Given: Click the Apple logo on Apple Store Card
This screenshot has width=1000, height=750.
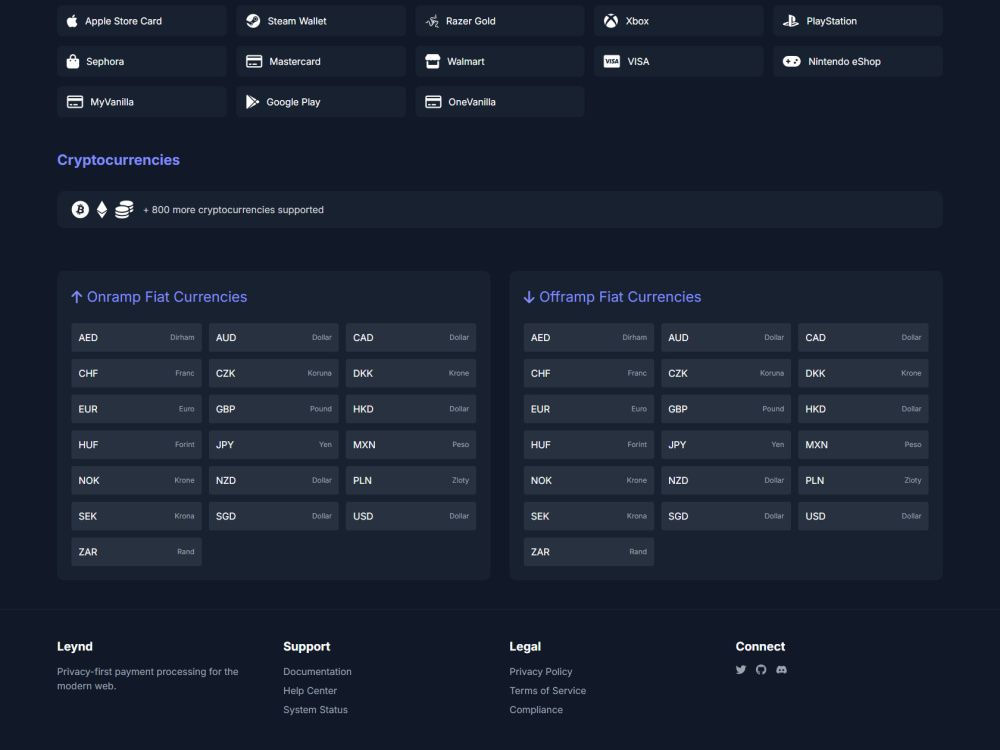Looking at the screenshot, I should click(x=72, y=21).
